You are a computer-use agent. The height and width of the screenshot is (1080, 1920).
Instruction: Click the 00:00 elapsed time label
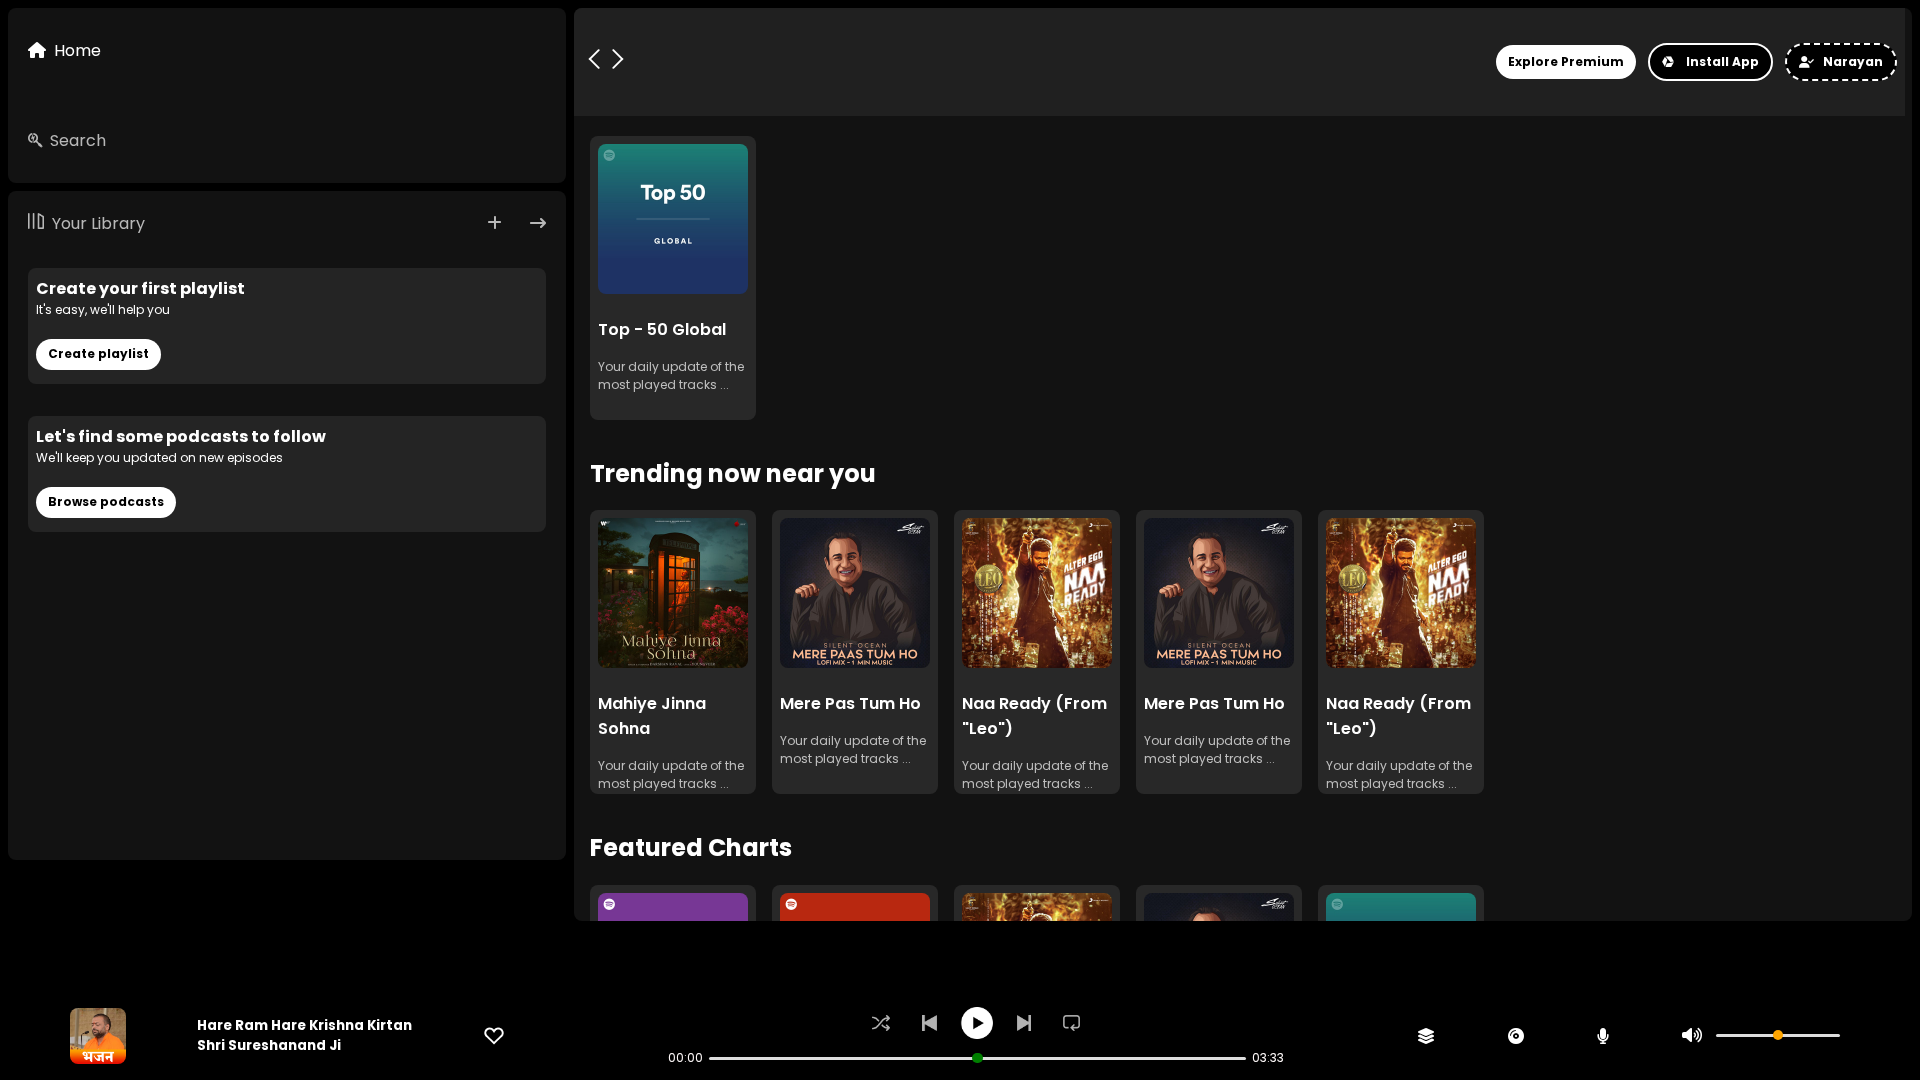pyautogui.click(x=685, y=1058)
